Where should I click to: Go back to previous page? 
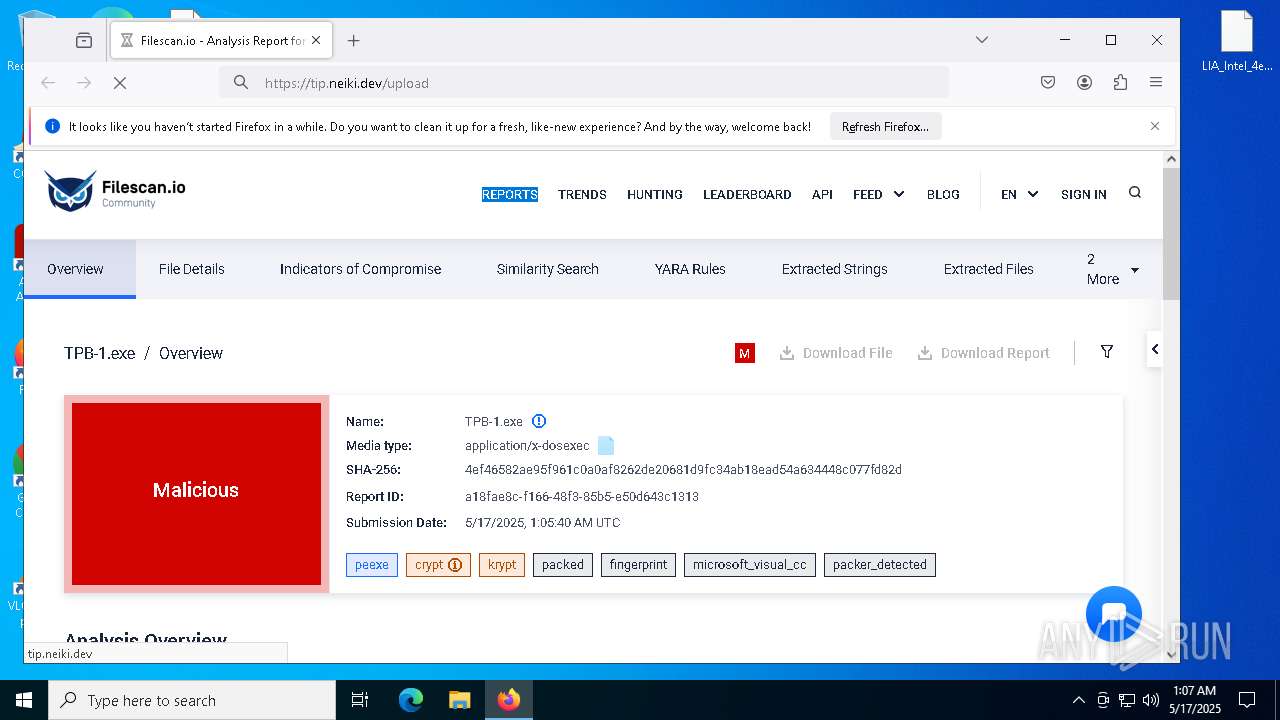tap(48, 83)
